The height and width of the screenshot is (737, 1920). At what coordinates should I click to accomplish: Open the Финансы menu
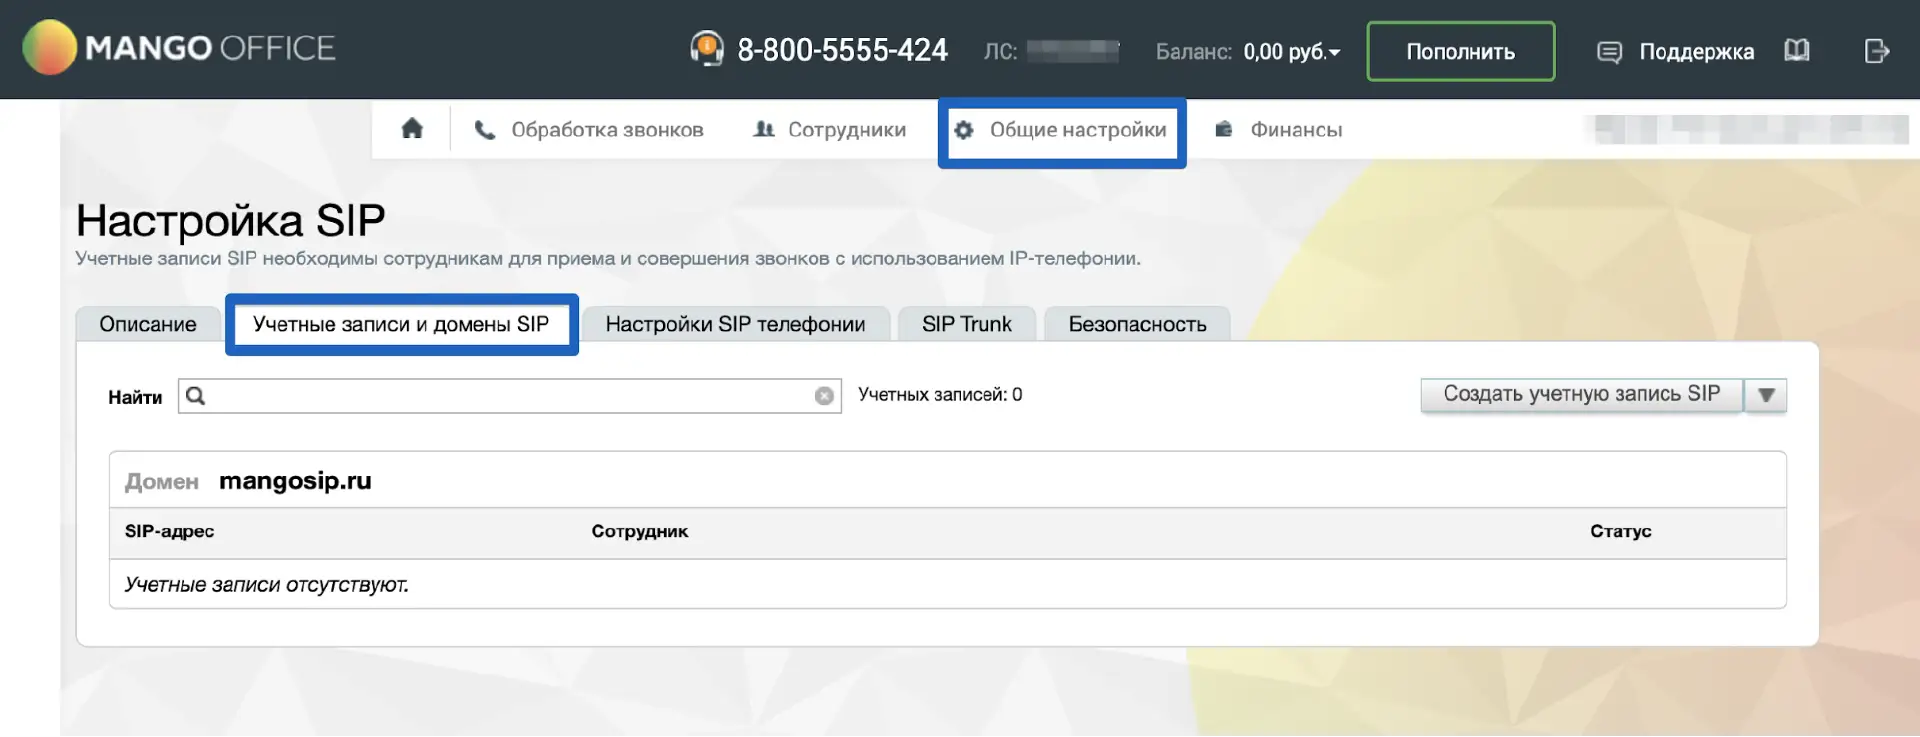tap(1278, 130)
